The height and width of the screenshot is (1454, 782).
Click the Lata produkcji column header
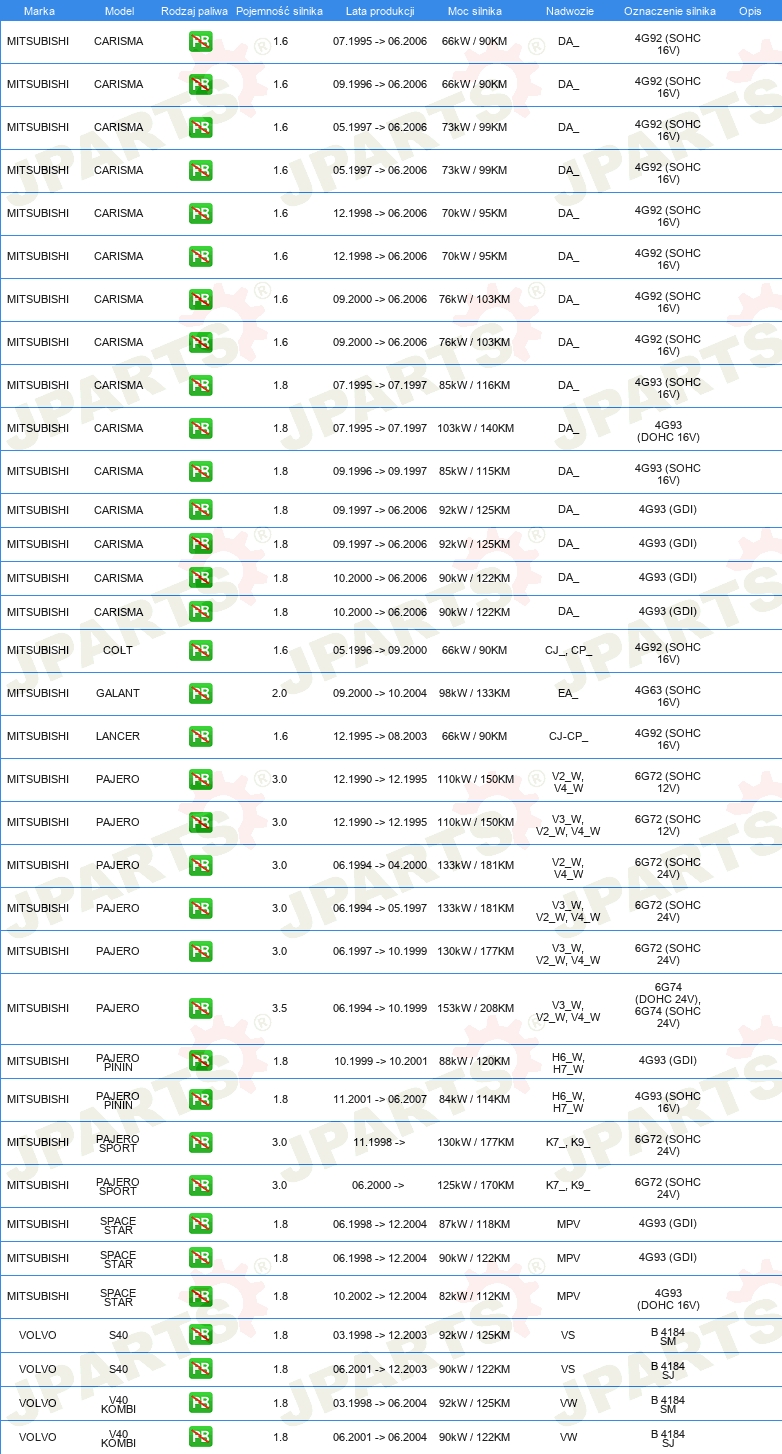click(x=380, y=11)
